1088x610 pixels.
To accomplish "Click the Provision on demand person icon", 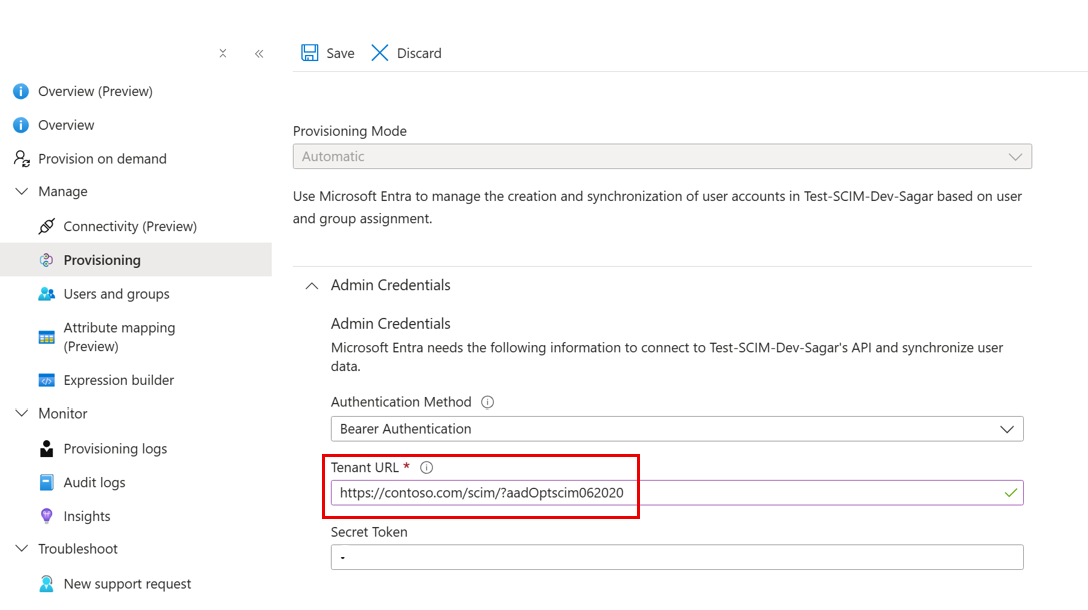I will click(x=22, y=158).
